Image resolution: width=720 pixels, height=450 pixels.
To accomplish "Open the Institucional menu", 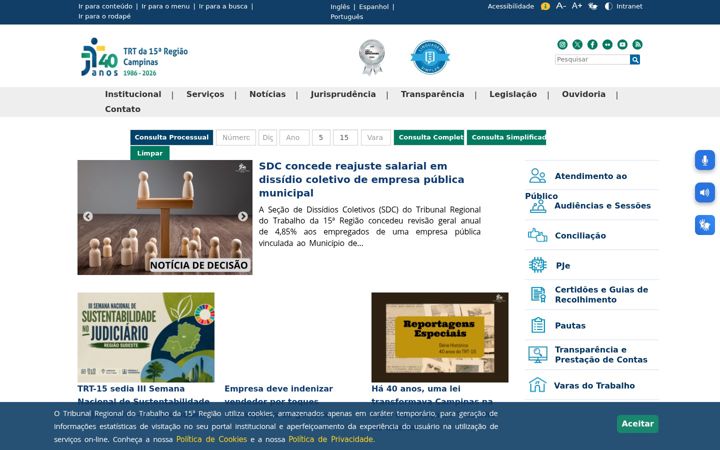I will point(133,94).
